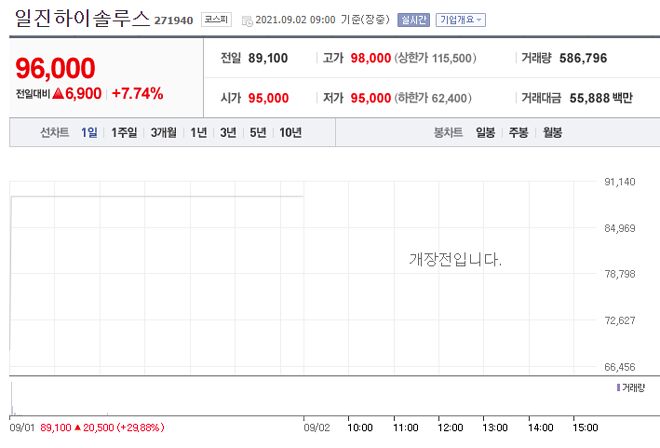Click the 코스피 market badge
The image size is (660, 448).
point(214,19)
